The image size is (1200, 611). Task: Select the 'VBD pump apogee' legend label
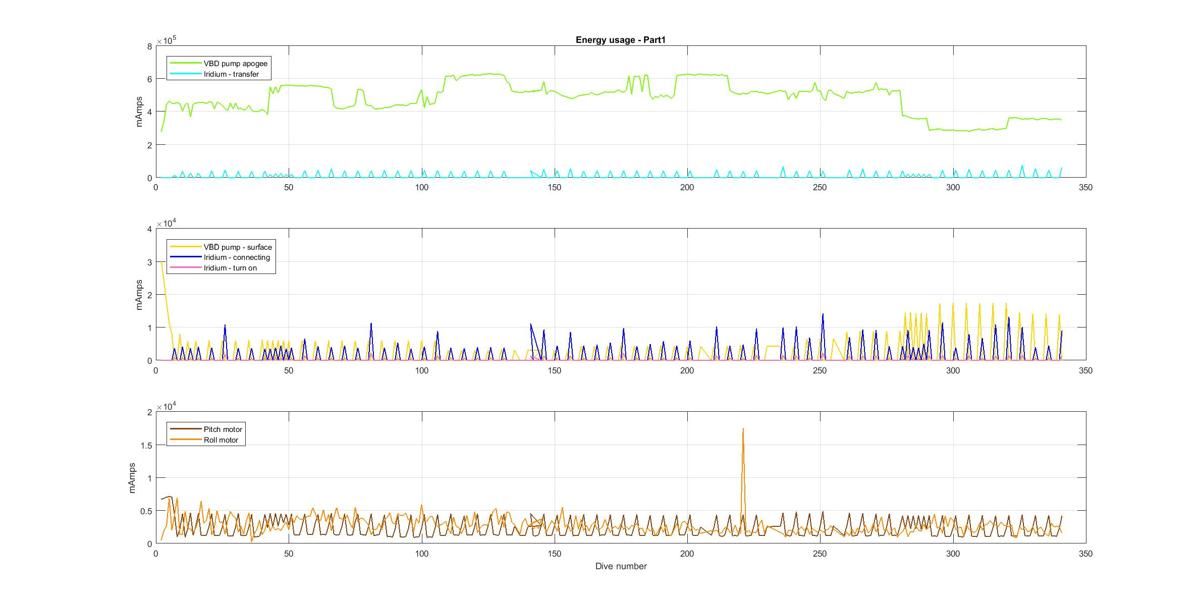click(x=235, y=63)
